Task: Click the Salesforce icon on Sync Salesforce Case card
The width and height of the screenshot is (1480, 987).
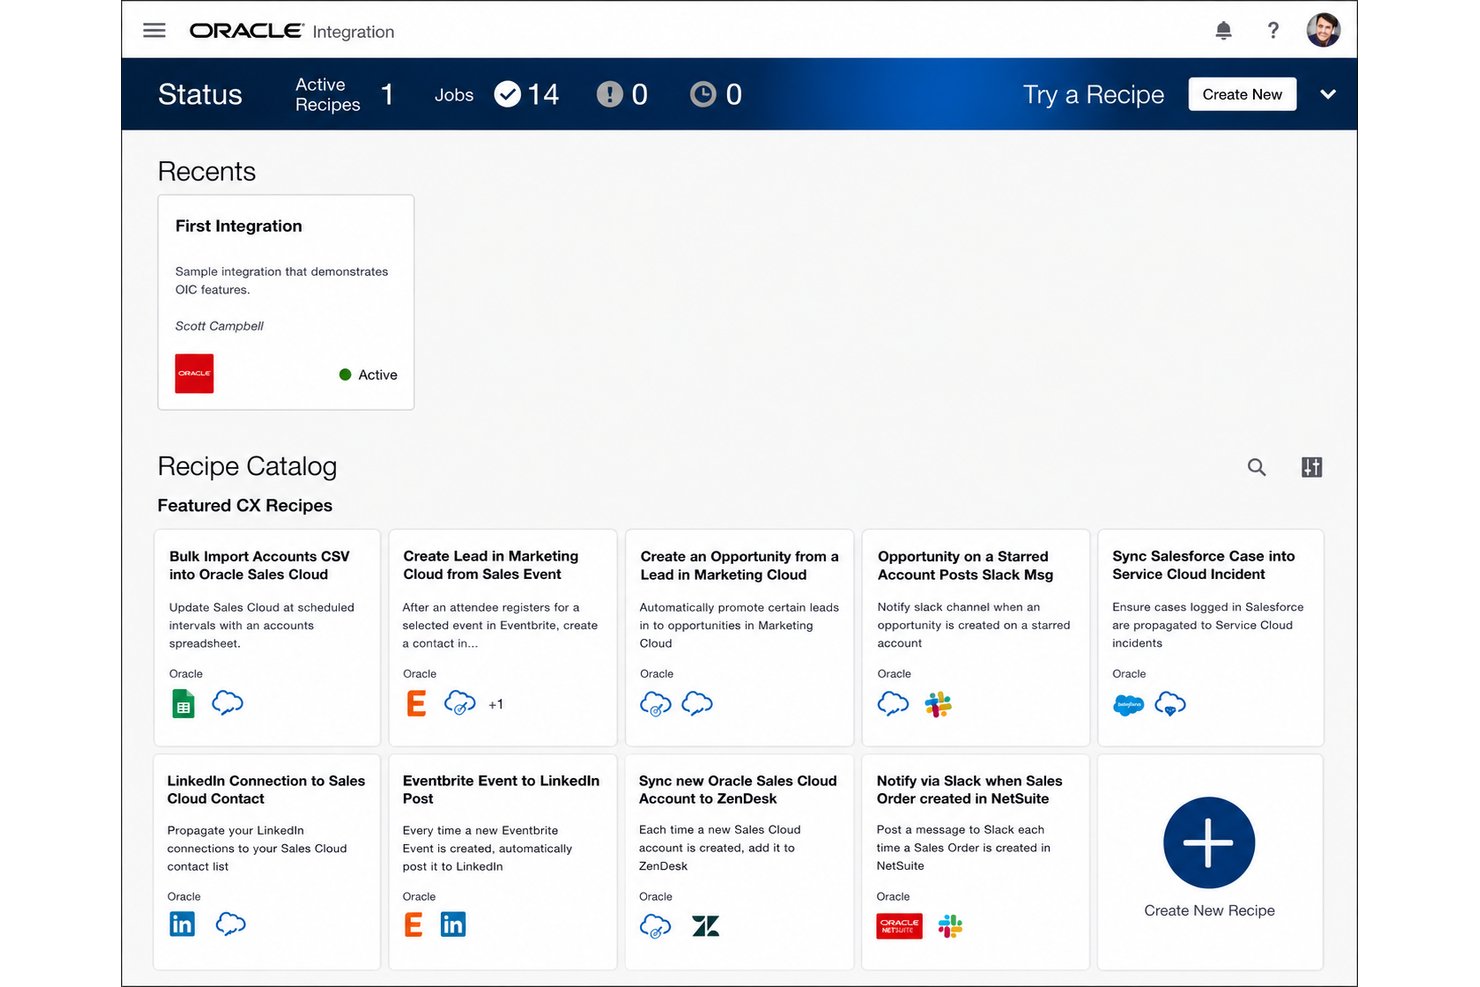Action: tap(1128, 704)
